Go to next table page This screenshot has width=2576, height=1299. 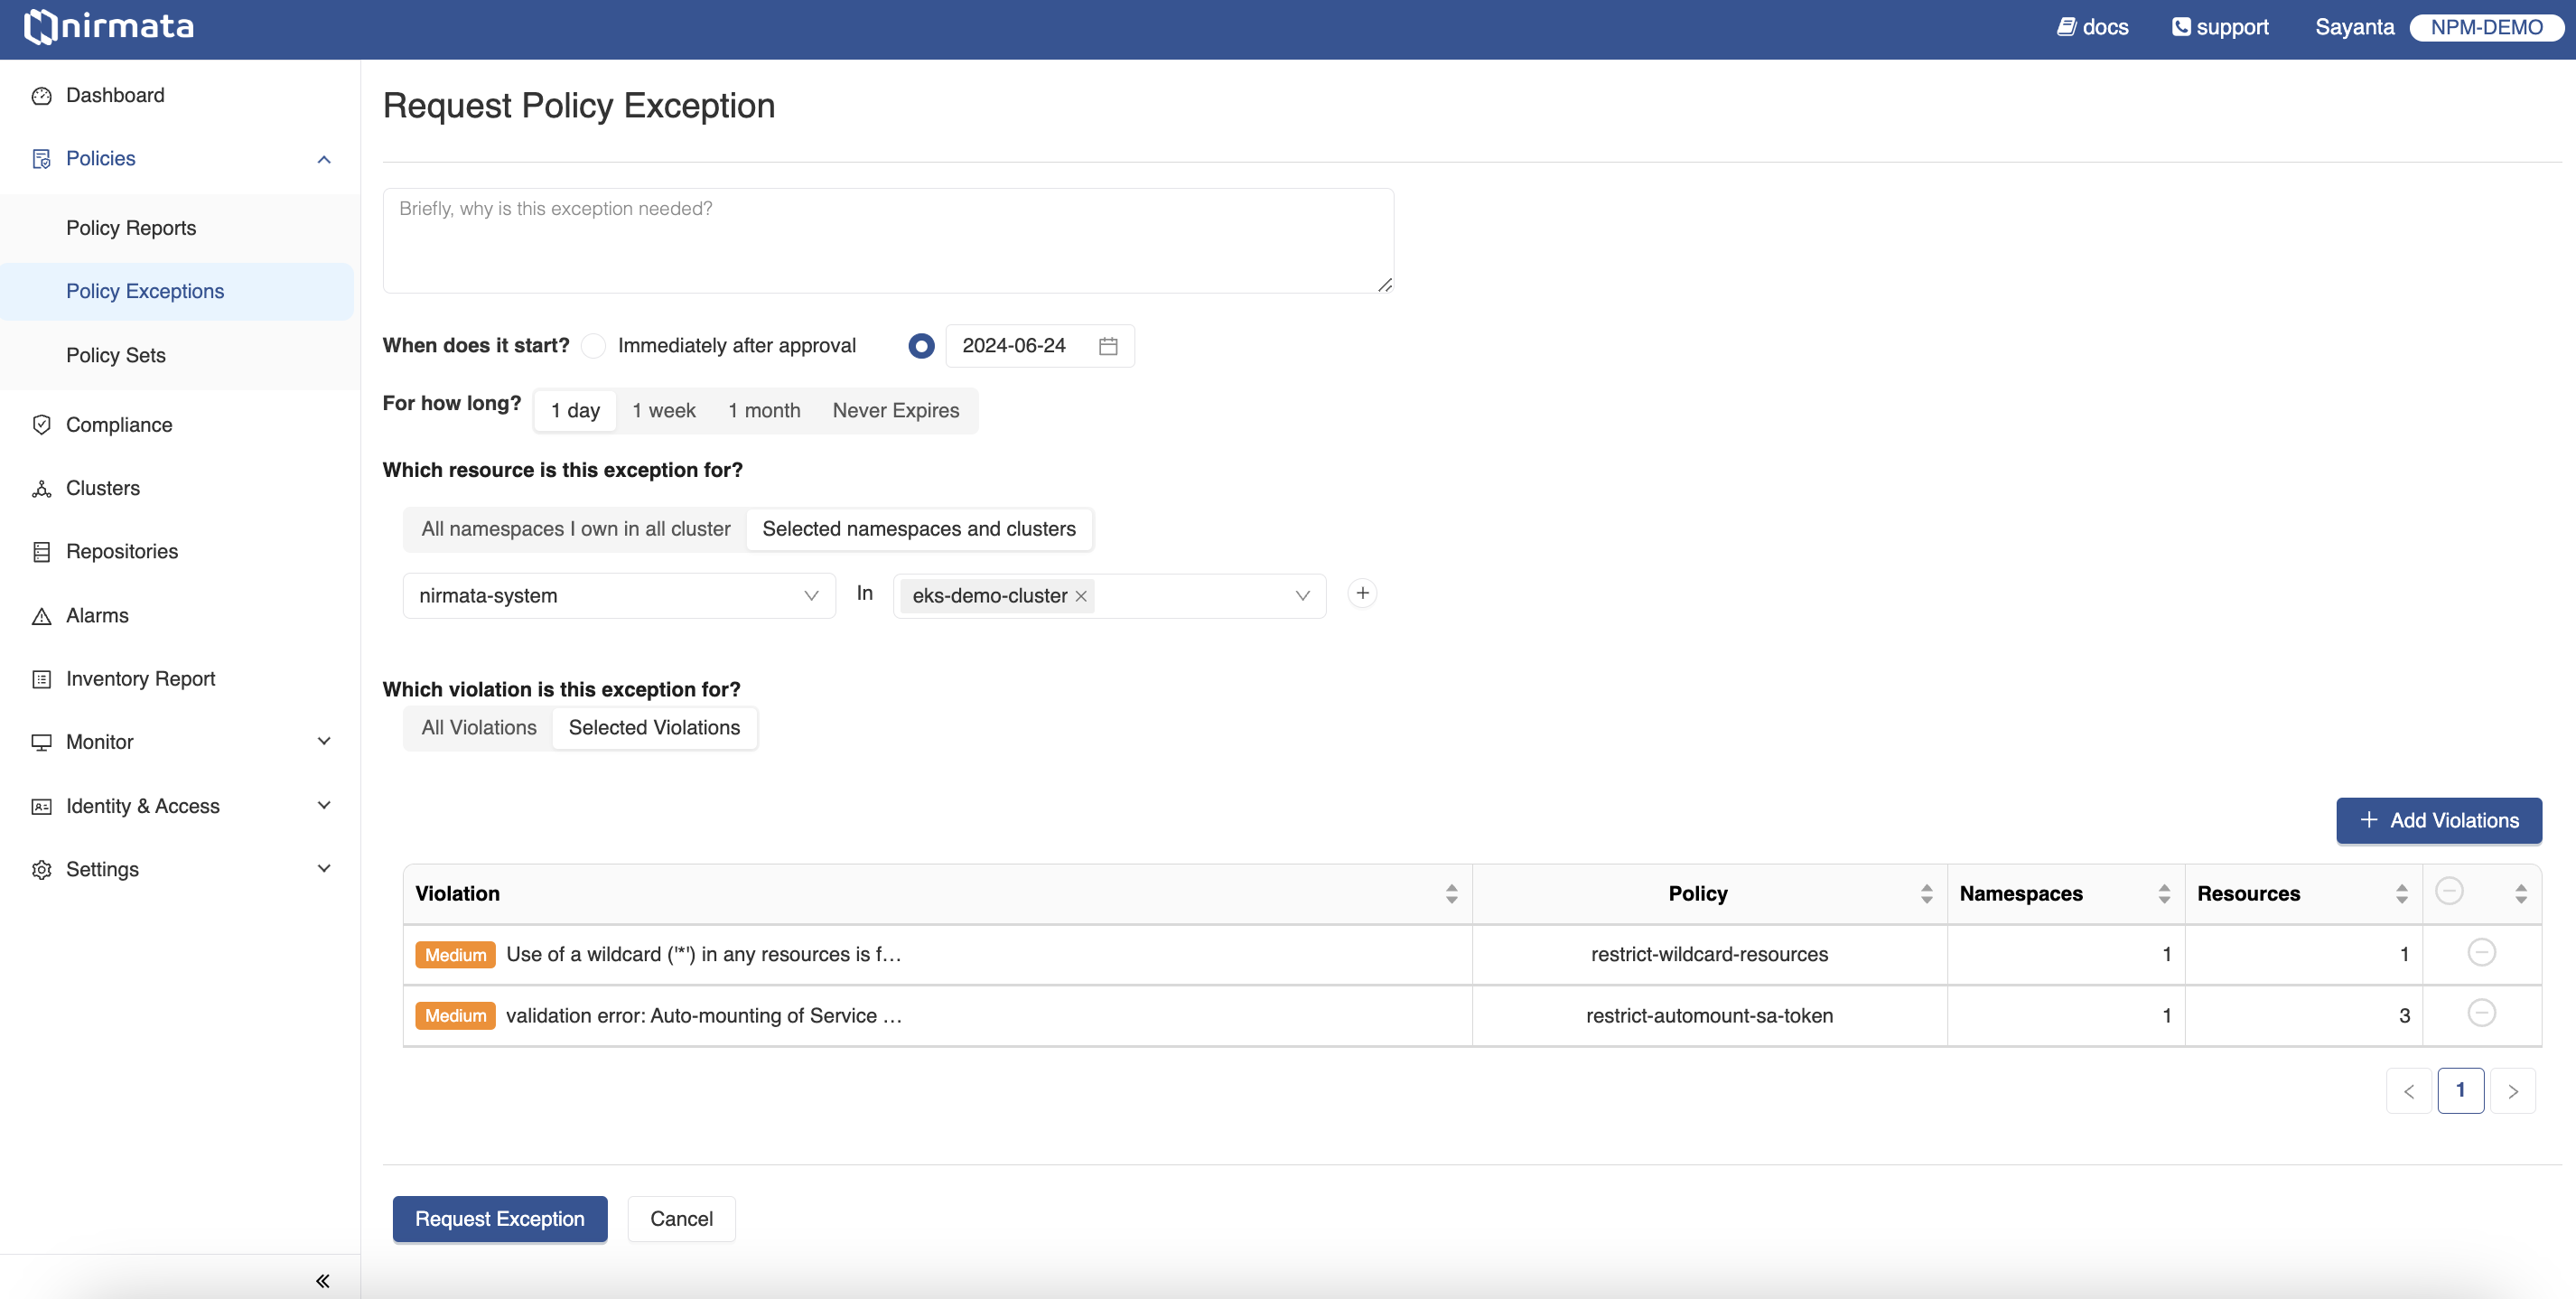click(2512, 1091)
